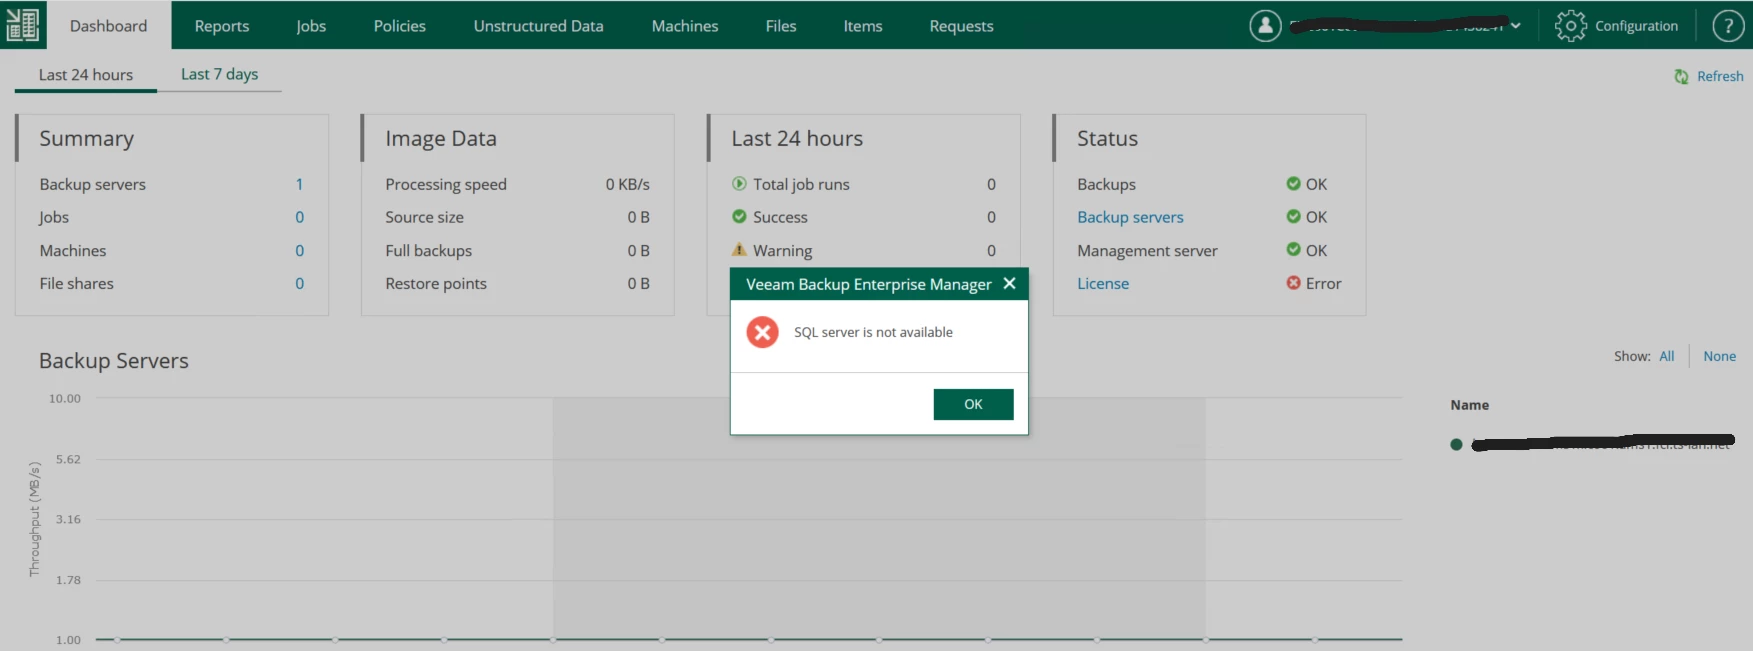Open the Jobs tab

311,26
